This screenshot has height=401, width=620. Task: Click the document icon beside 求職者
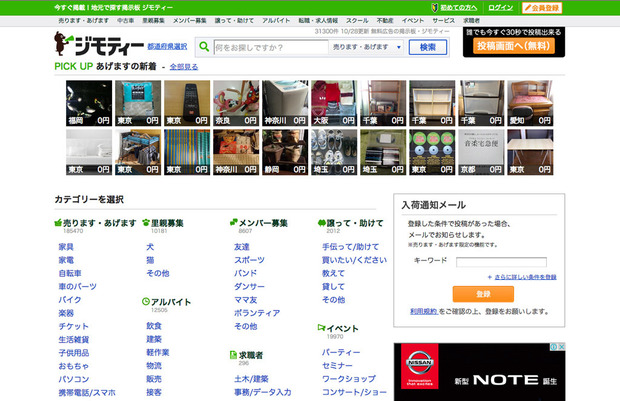pos(233,354)
